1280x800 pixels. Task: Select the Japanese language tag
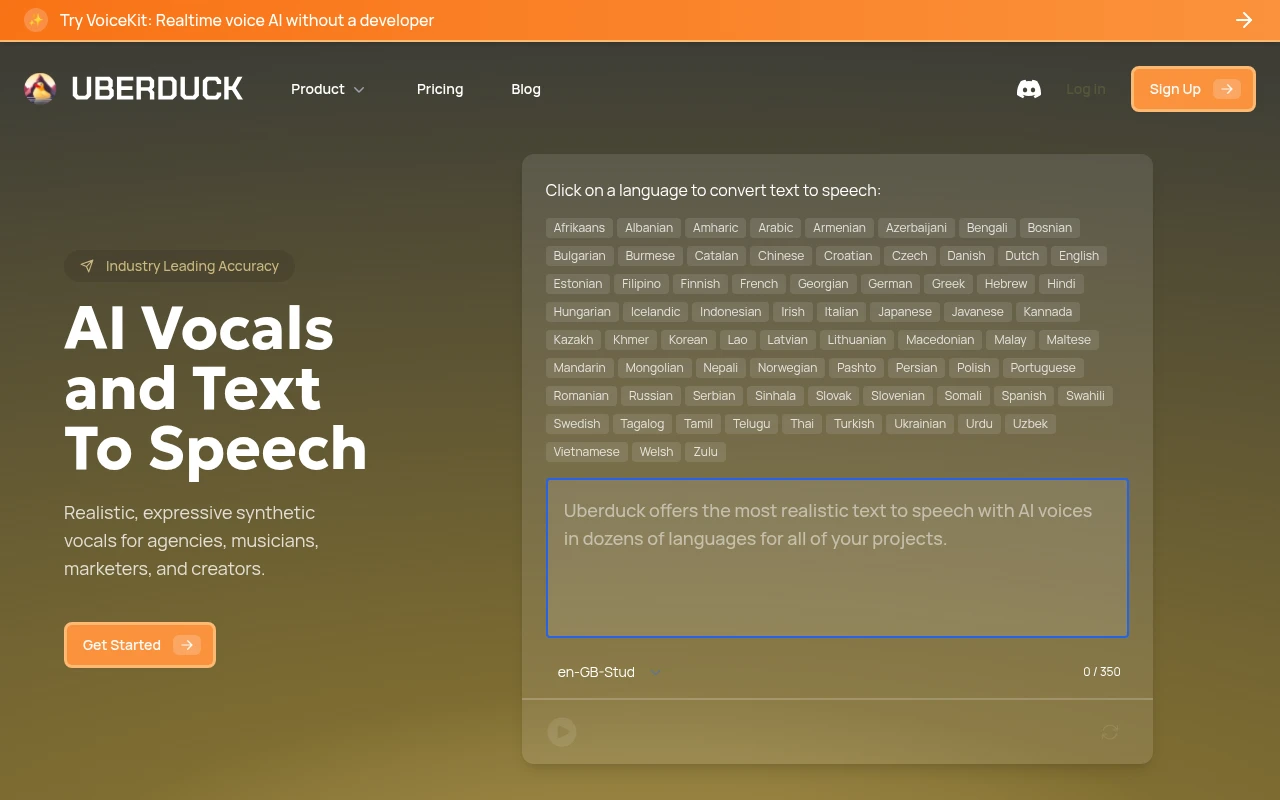(904, 312)
